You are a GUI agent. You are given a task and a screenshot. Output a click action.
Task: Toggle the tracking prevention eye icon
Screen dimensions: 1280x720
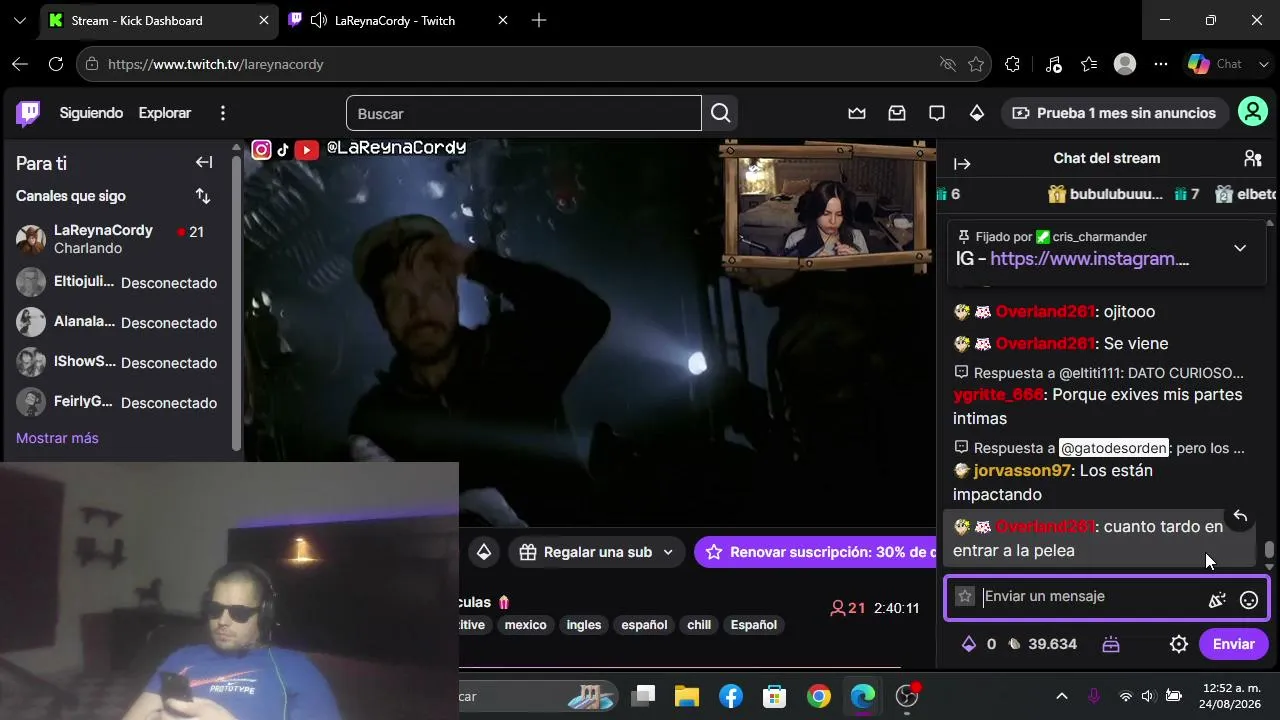click(948, 64)
